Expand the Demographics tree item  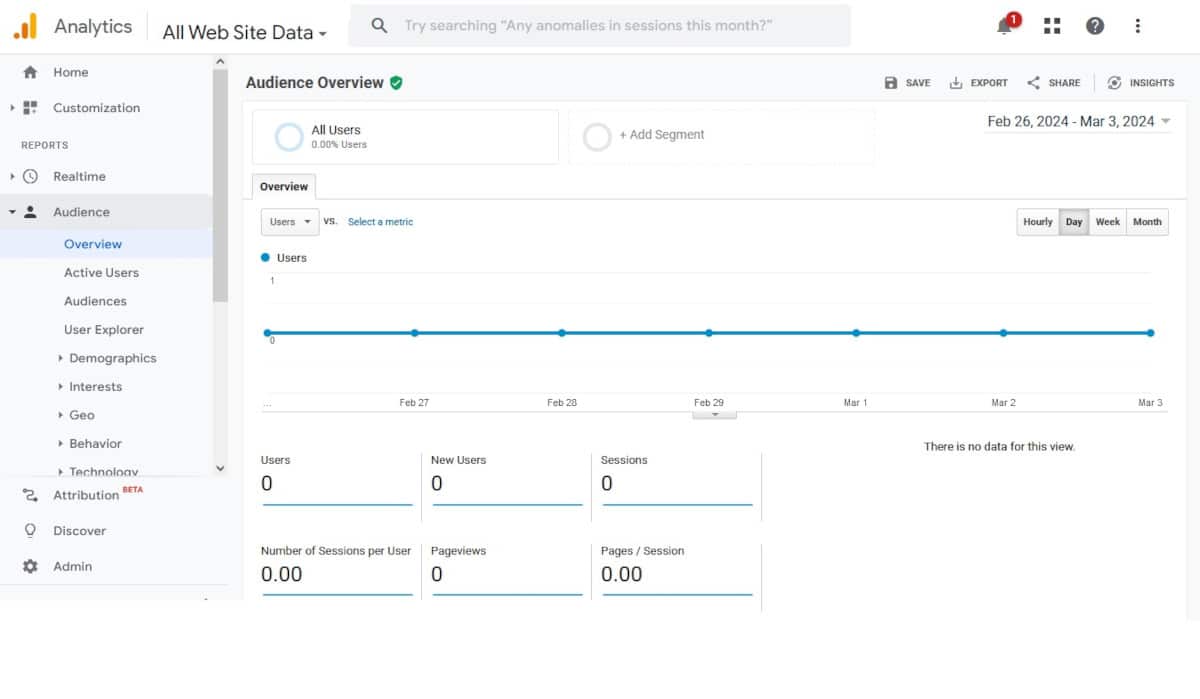click(x=110, y=357)
